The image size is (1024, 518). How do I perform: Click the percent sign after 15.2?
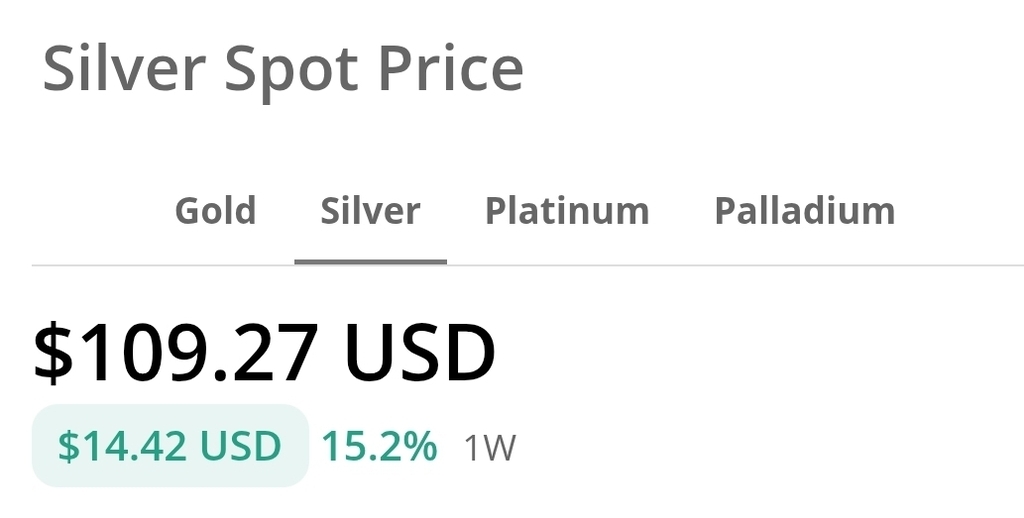coord(421,446)
